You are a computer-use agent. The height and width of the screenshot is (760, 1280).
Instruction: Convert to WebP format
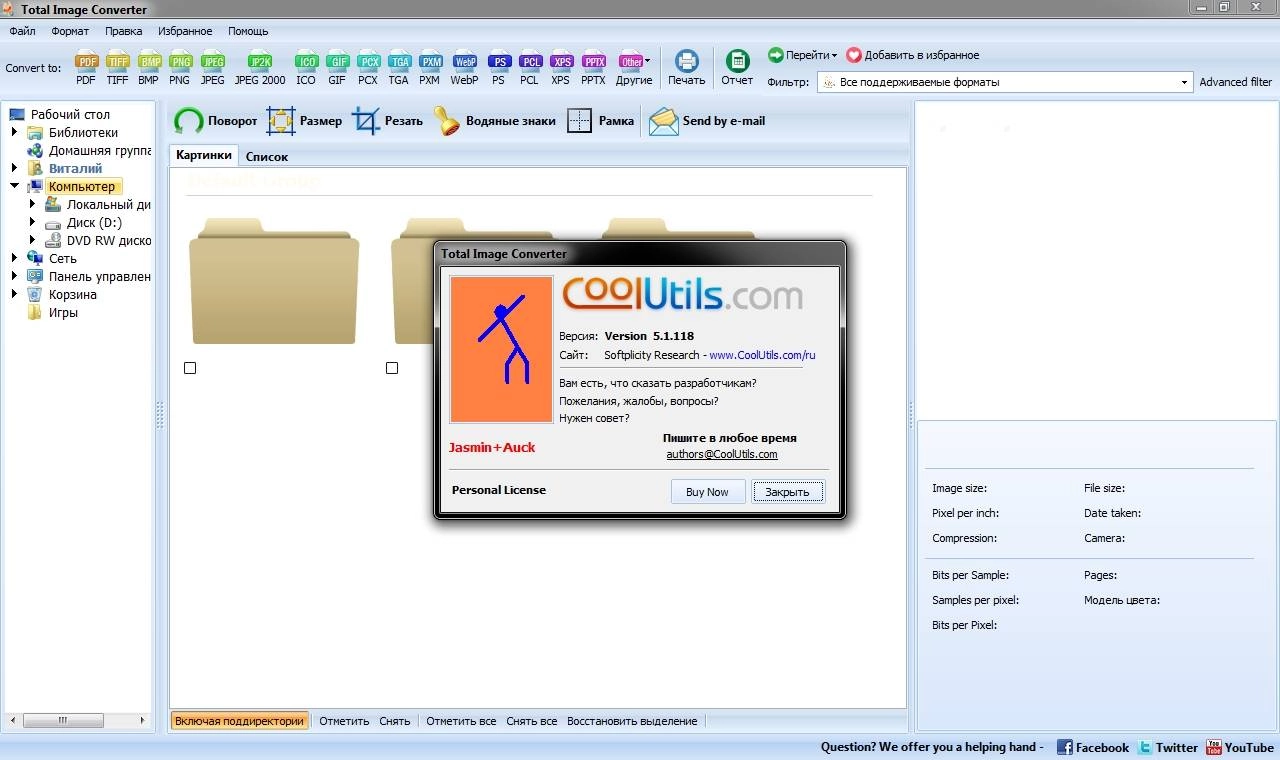[464, 68]
